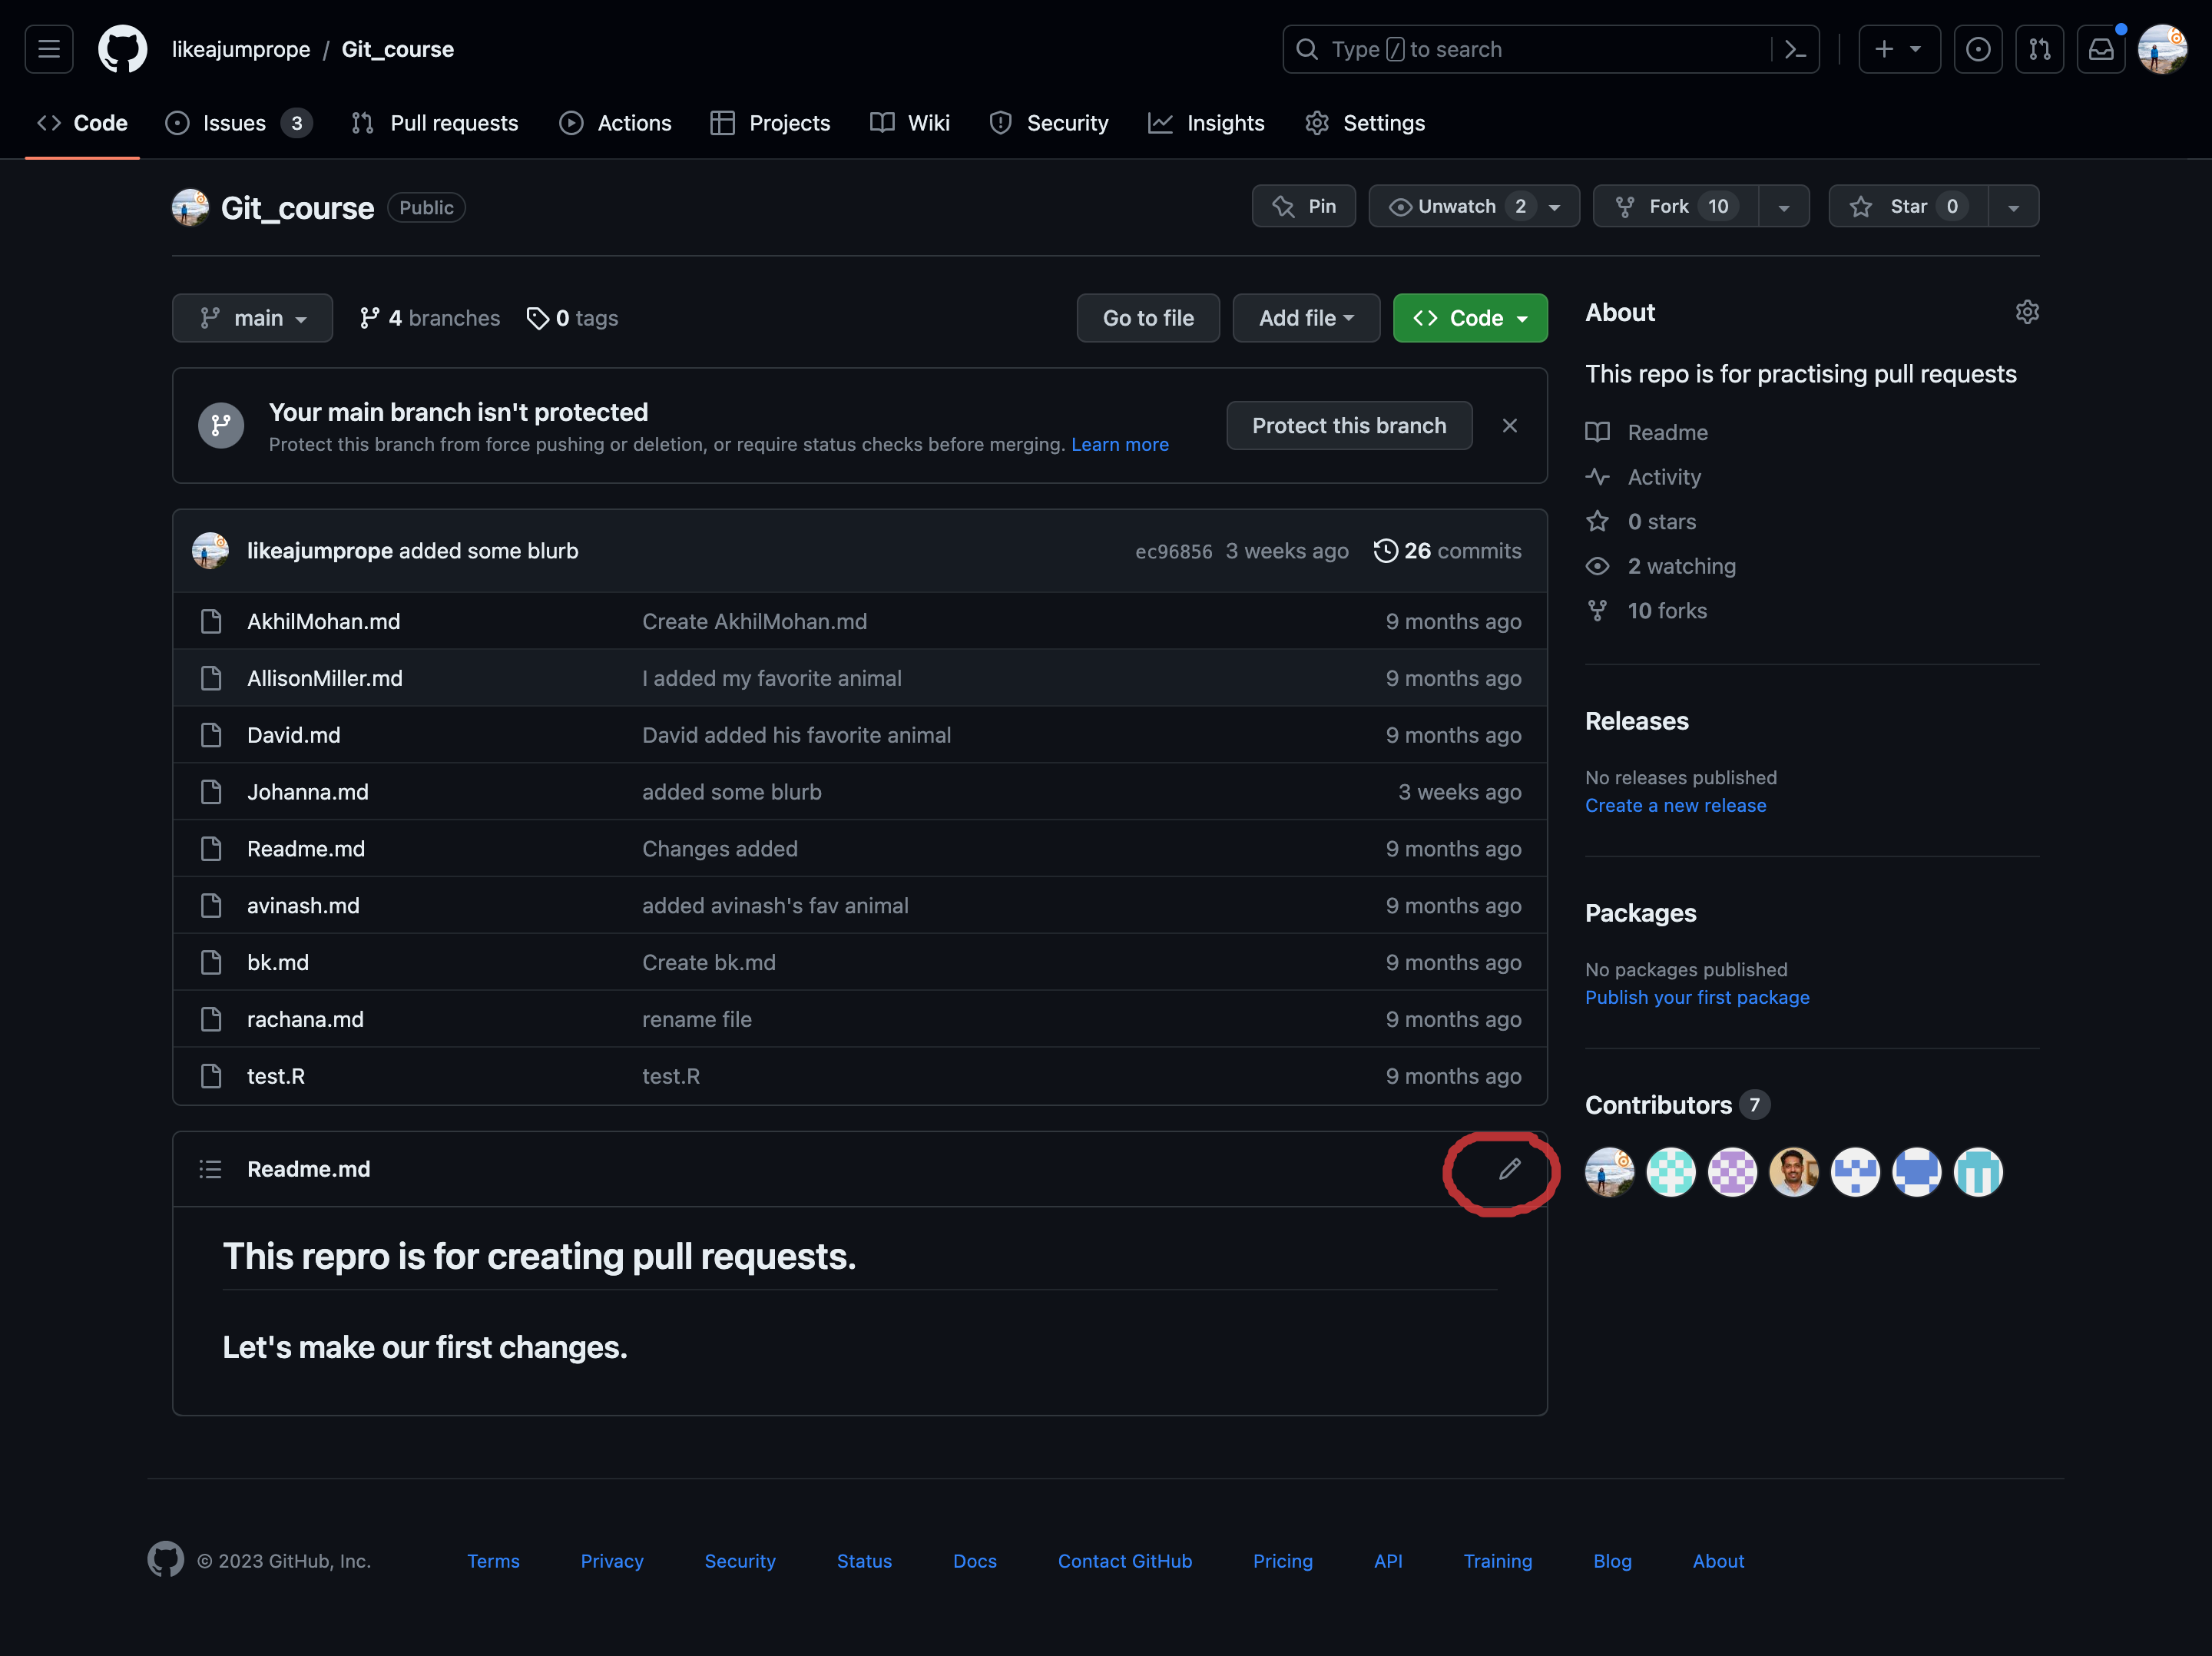Open the Johanna.md file
Screen dimensions: 2212x1656
(308, 792)
